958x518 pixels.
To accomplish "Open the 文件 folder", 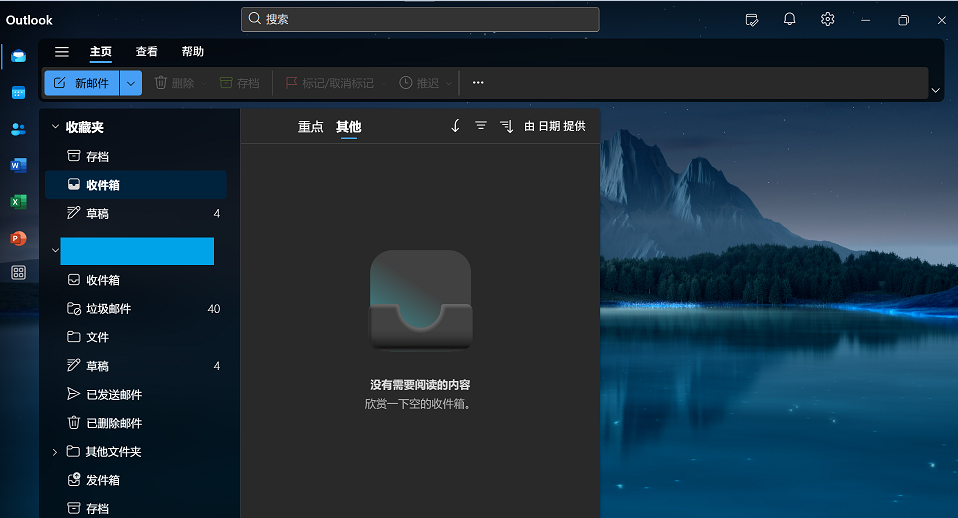I will pos(136,337).
